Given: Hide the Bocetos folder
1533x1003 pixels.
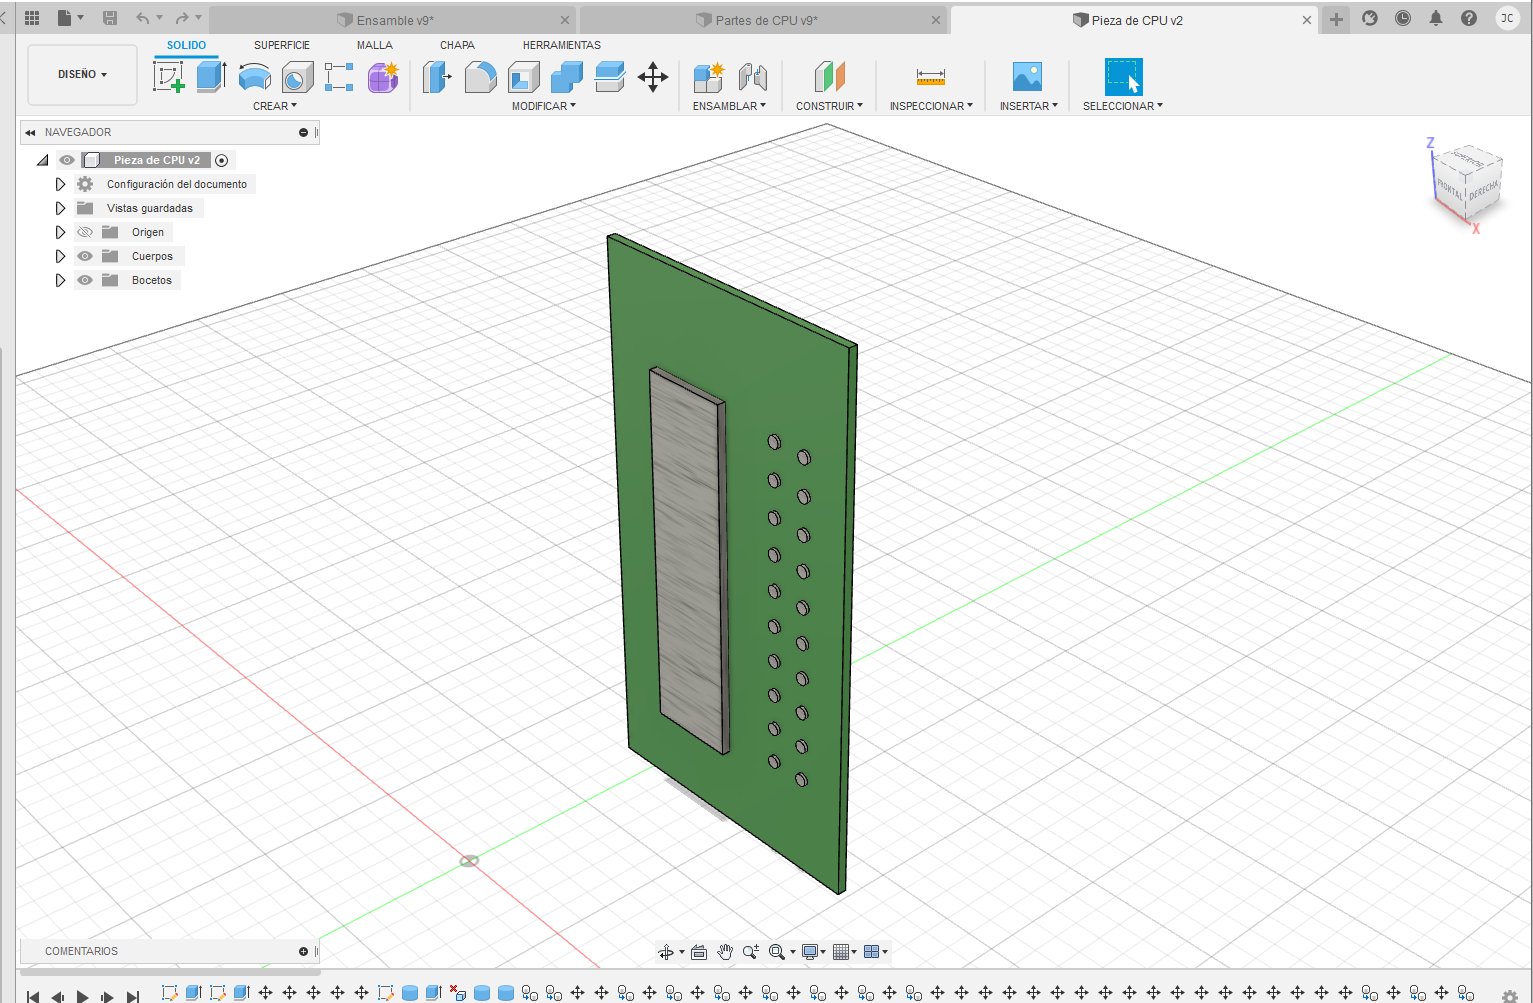Looking at the screenshot, I should click(x=85, y=280).
